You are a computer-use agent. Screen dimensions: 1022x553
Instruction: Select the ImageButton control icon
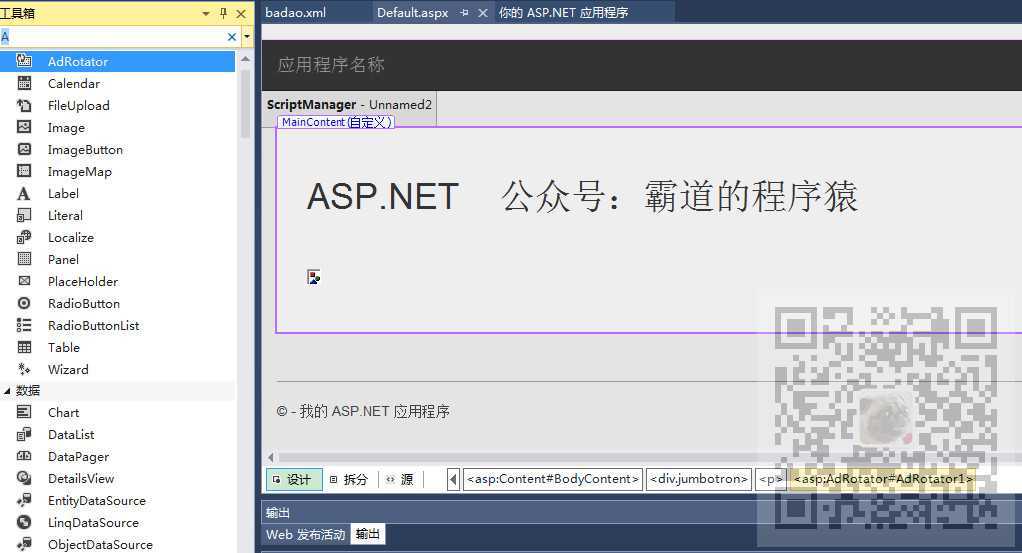point(24,149)
